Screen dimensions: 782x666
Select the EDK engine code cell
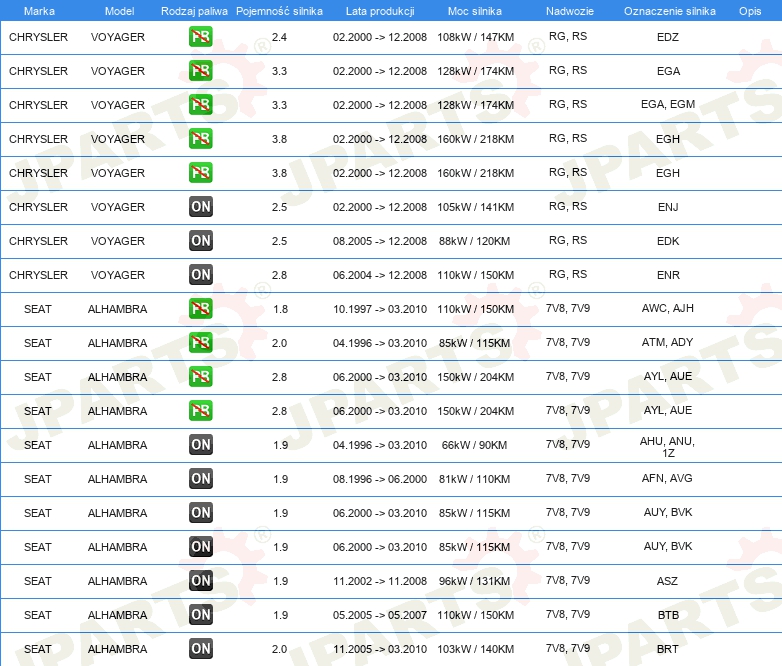tap(668, 241)
